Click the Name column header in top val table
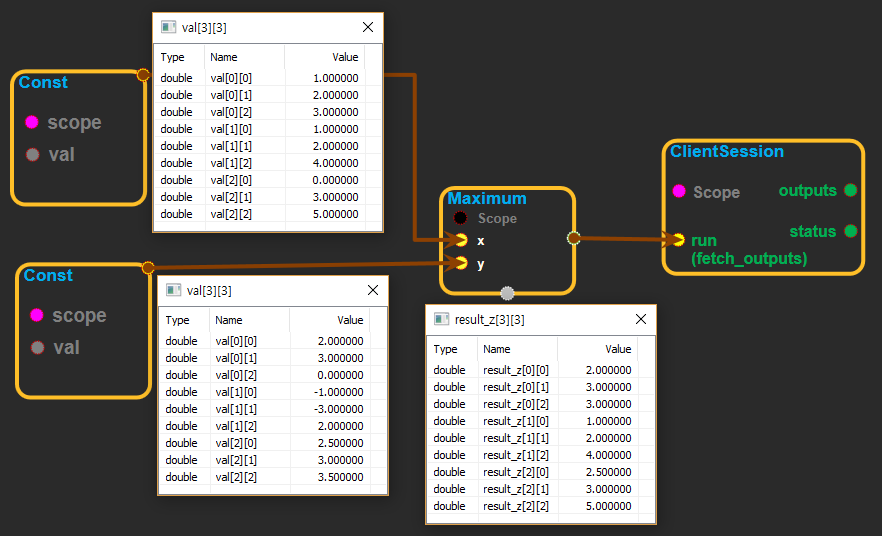882x536 pixels. (x=224, y=57)
